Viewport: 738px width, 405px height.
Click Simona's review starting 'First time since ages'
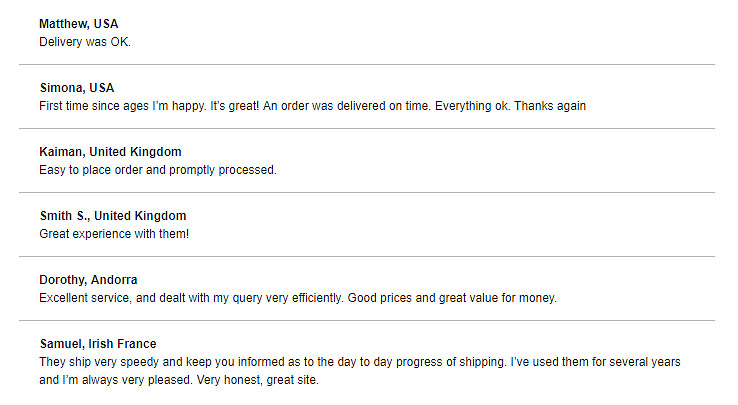(x=313, y=106)
